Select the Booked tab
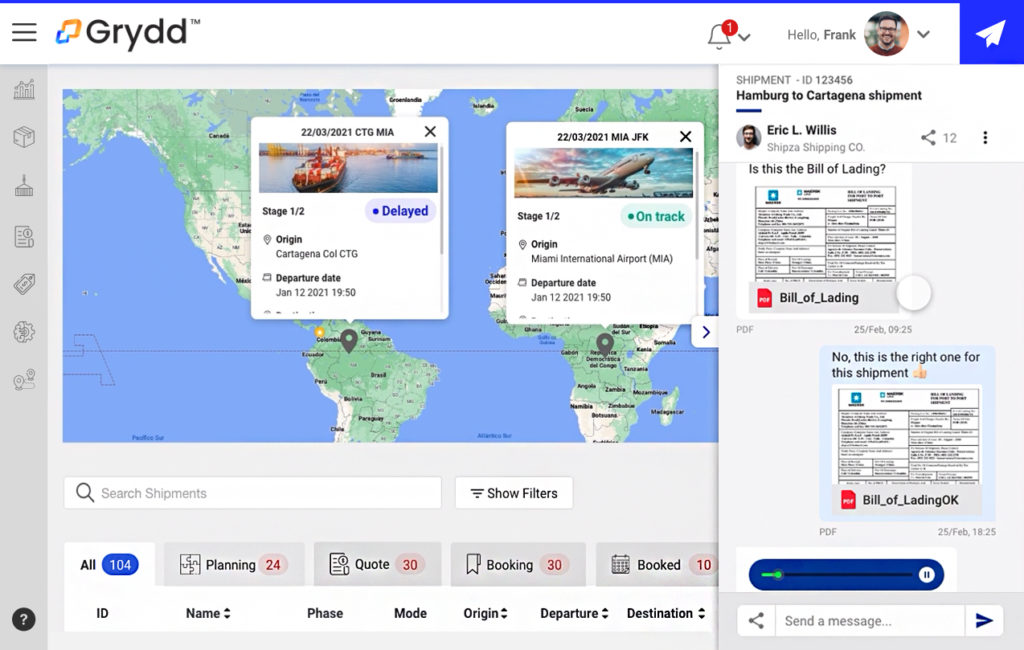This screenshot has width=1024, height=650. (x=658, y=564)
